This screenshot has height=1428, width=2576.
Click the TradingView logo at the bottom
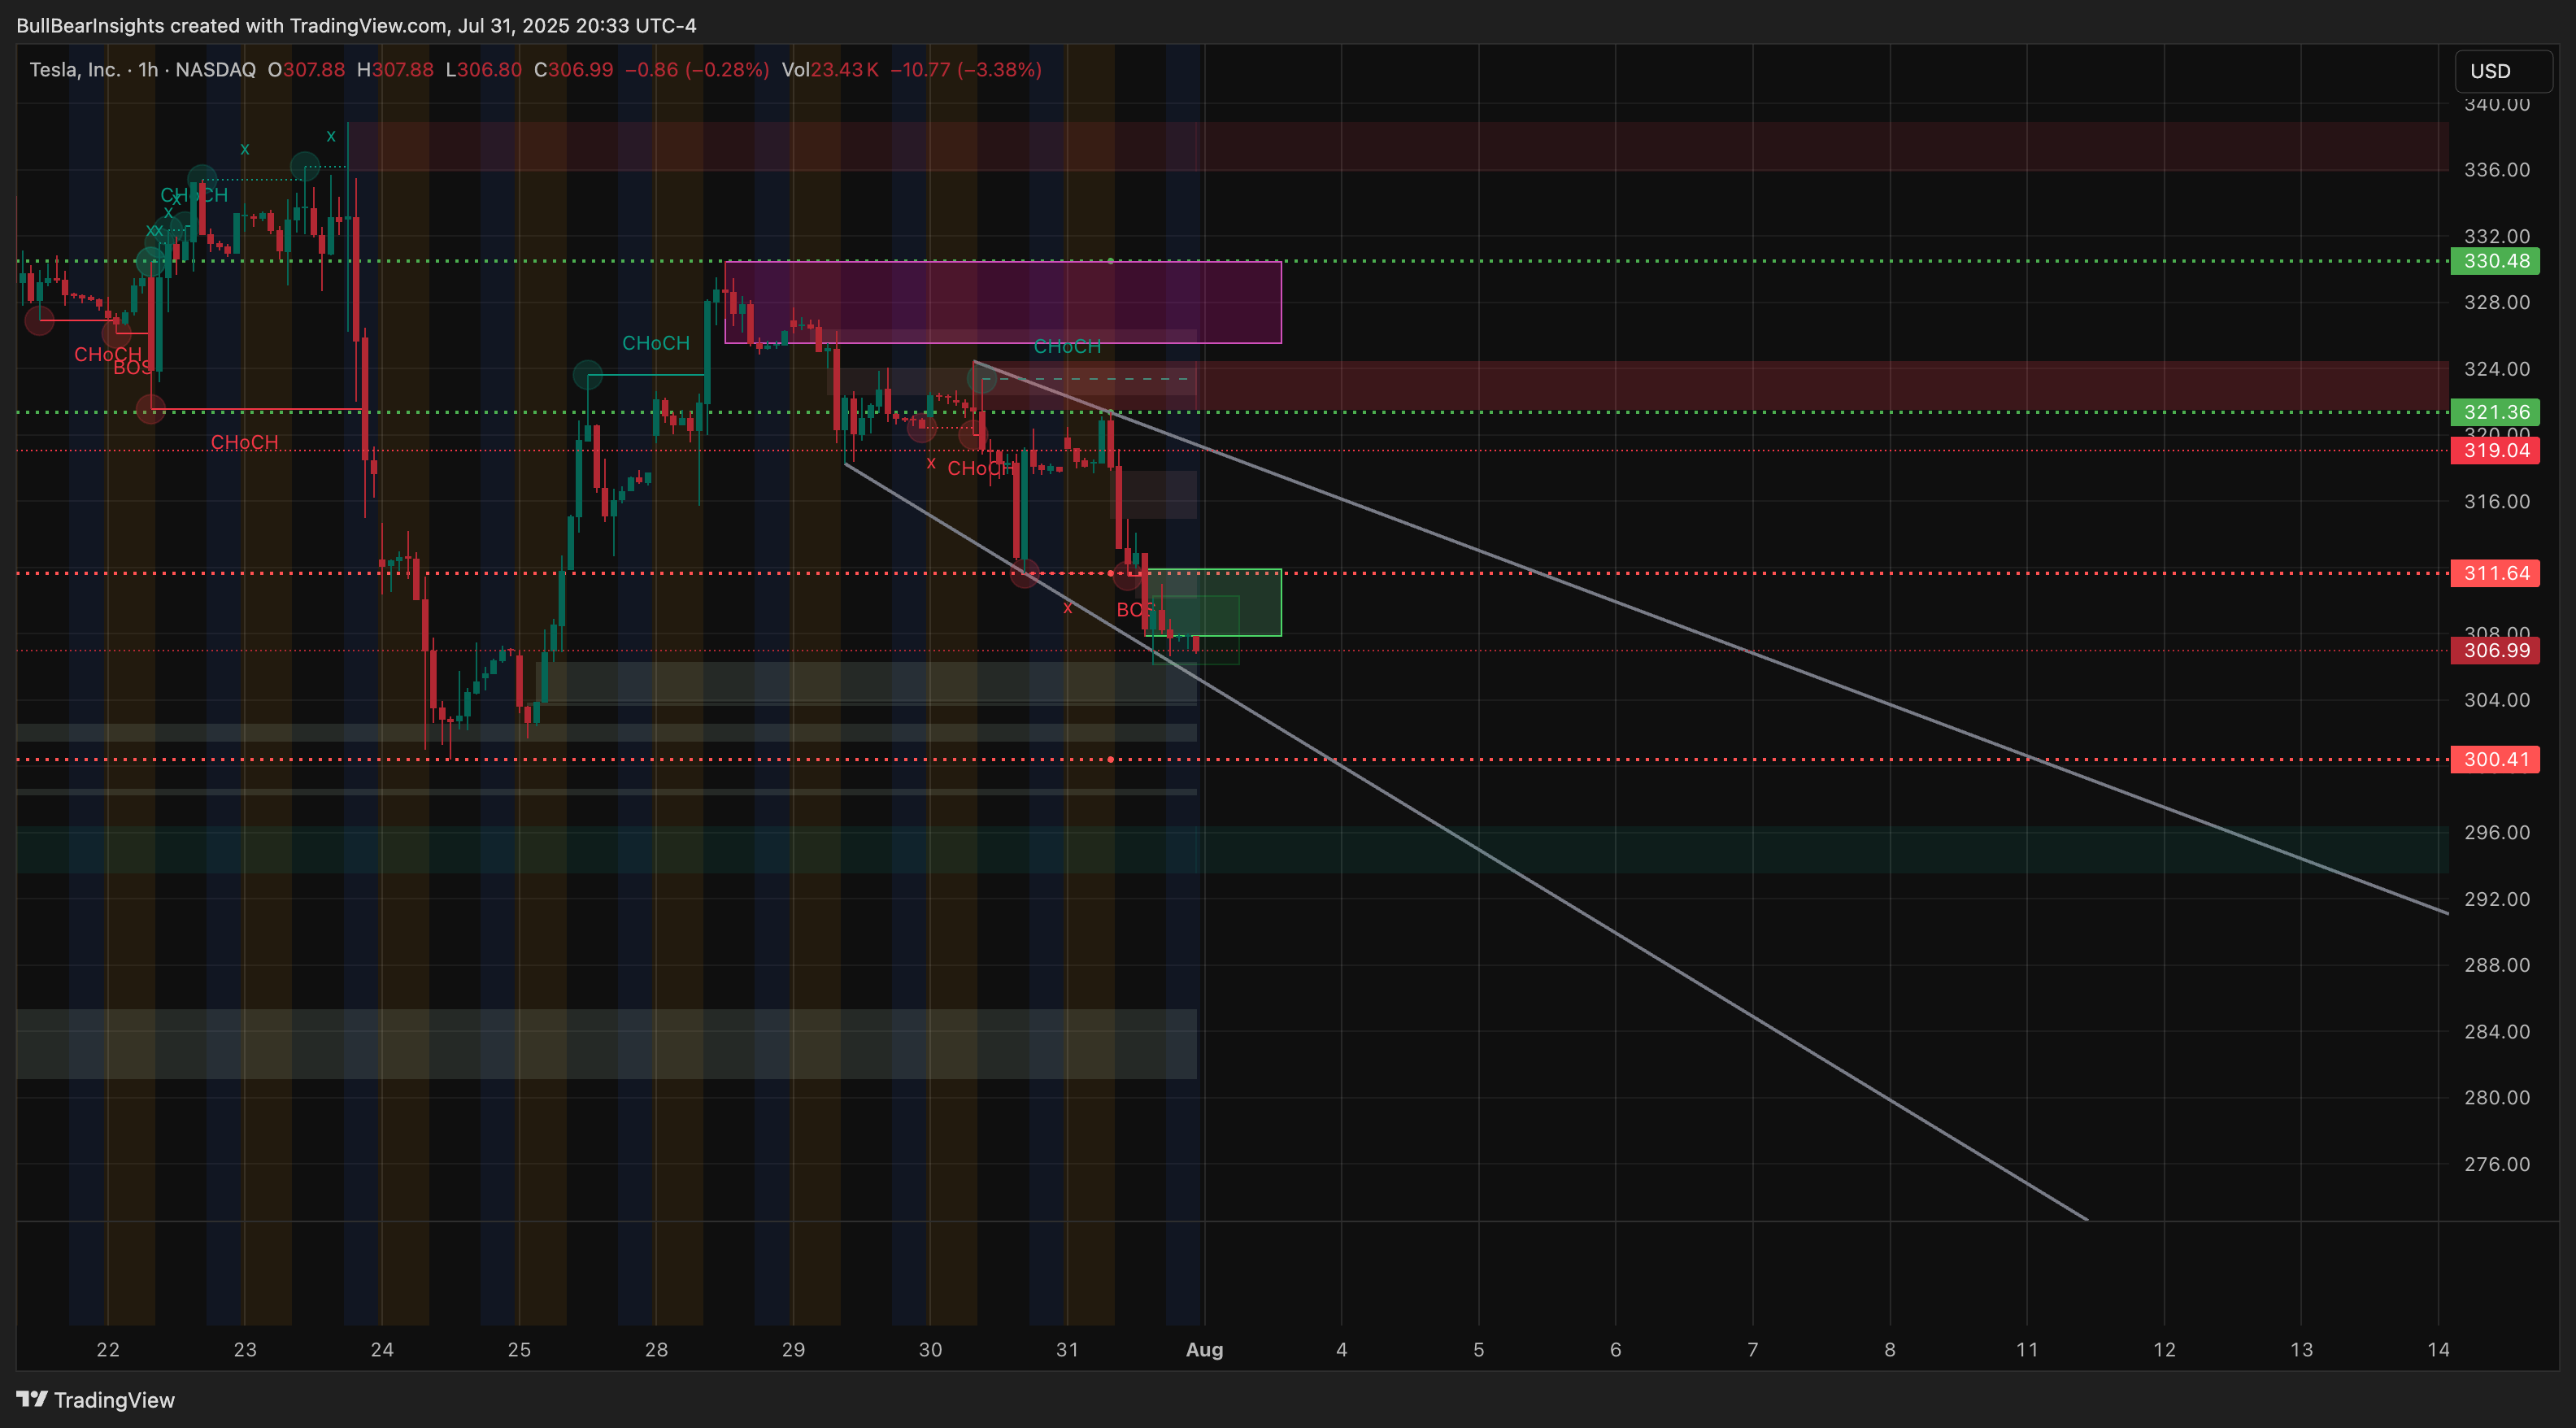coord(96,1400)
